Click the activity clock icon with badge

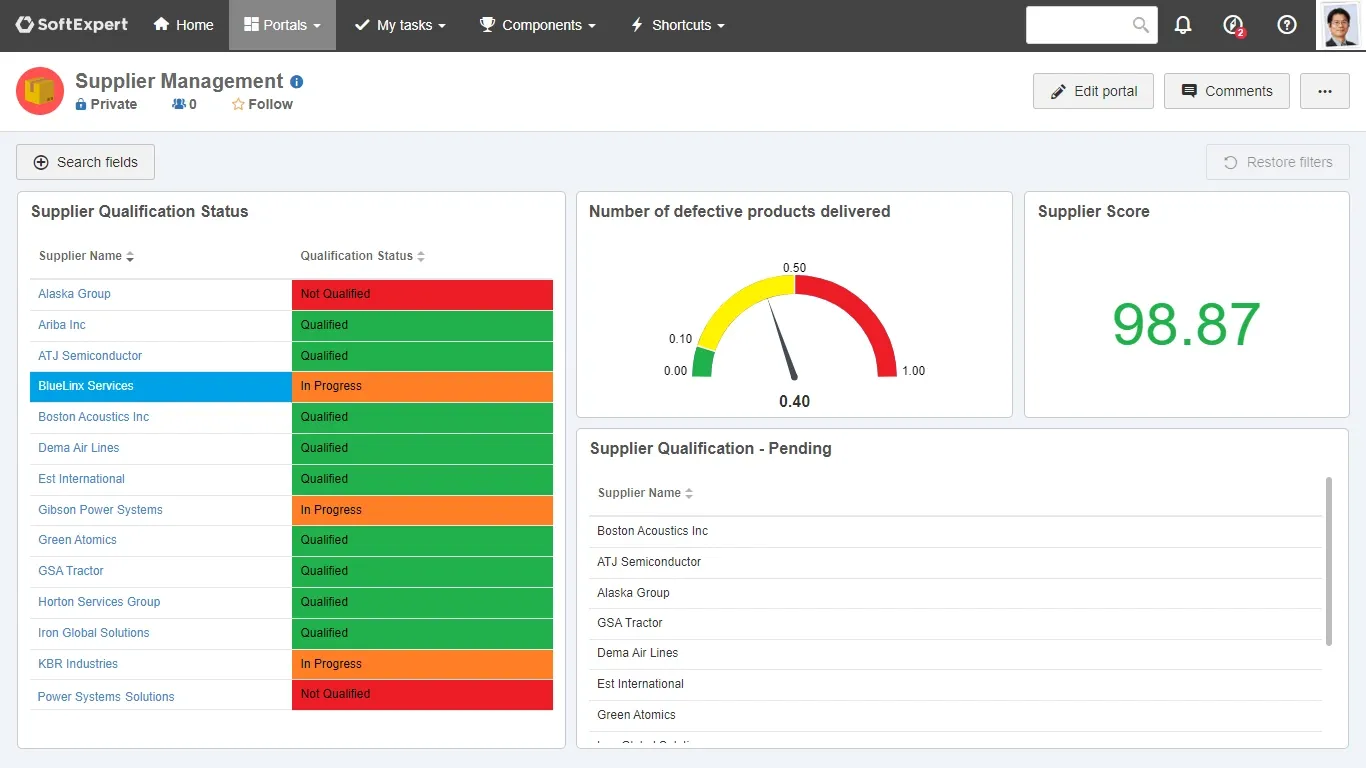click(1234, 25)
